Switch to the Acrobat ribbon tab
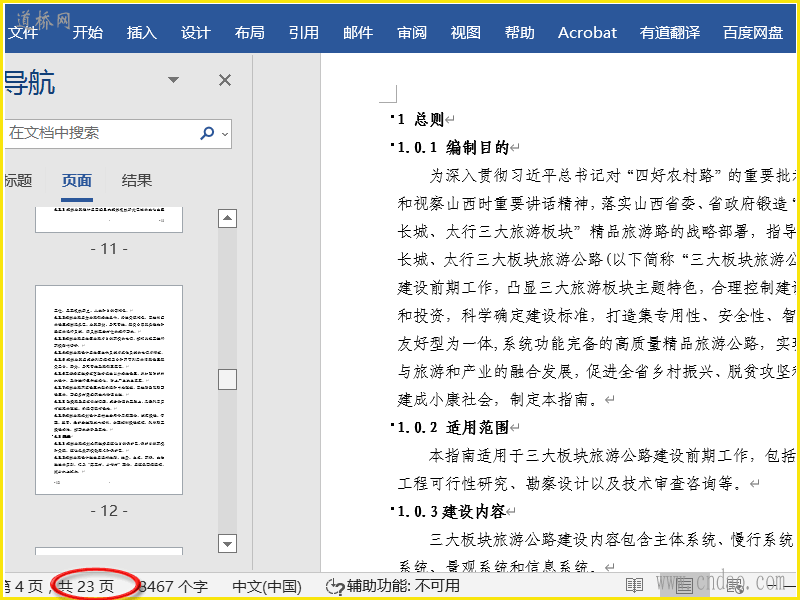 coord(587,33)
